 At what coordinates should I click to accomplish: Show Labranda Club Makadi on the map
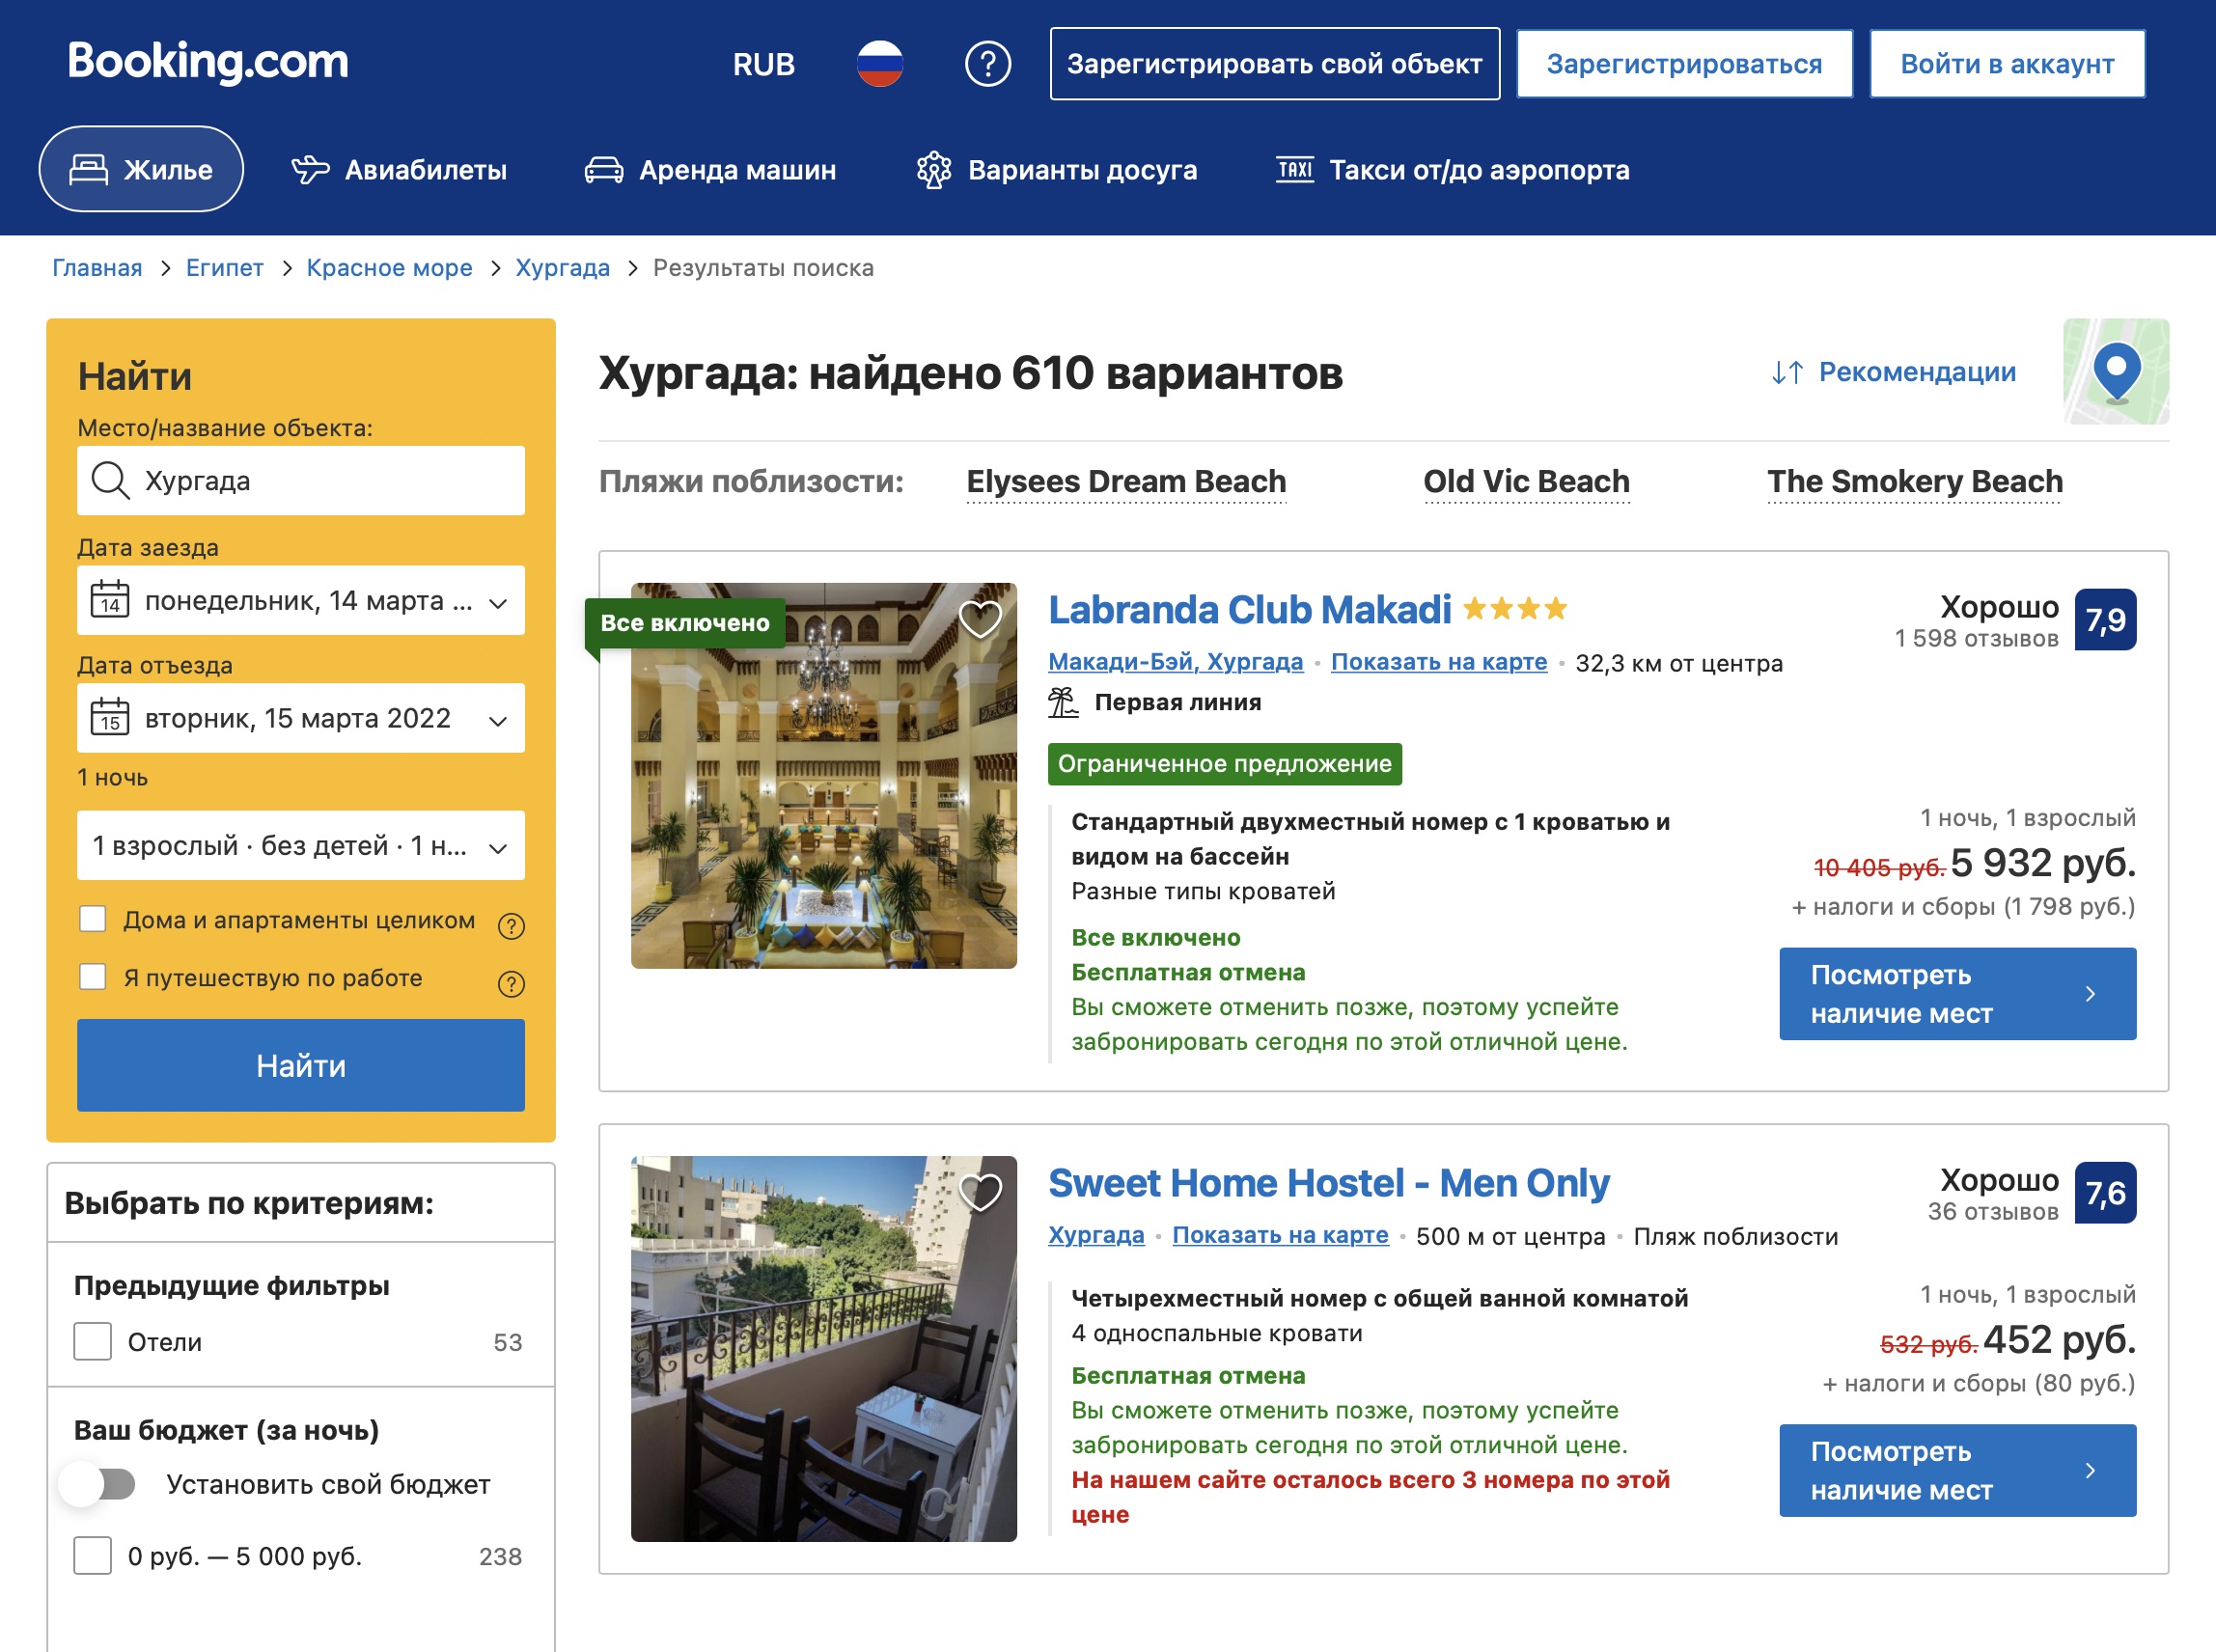(x=1438, y=662)
